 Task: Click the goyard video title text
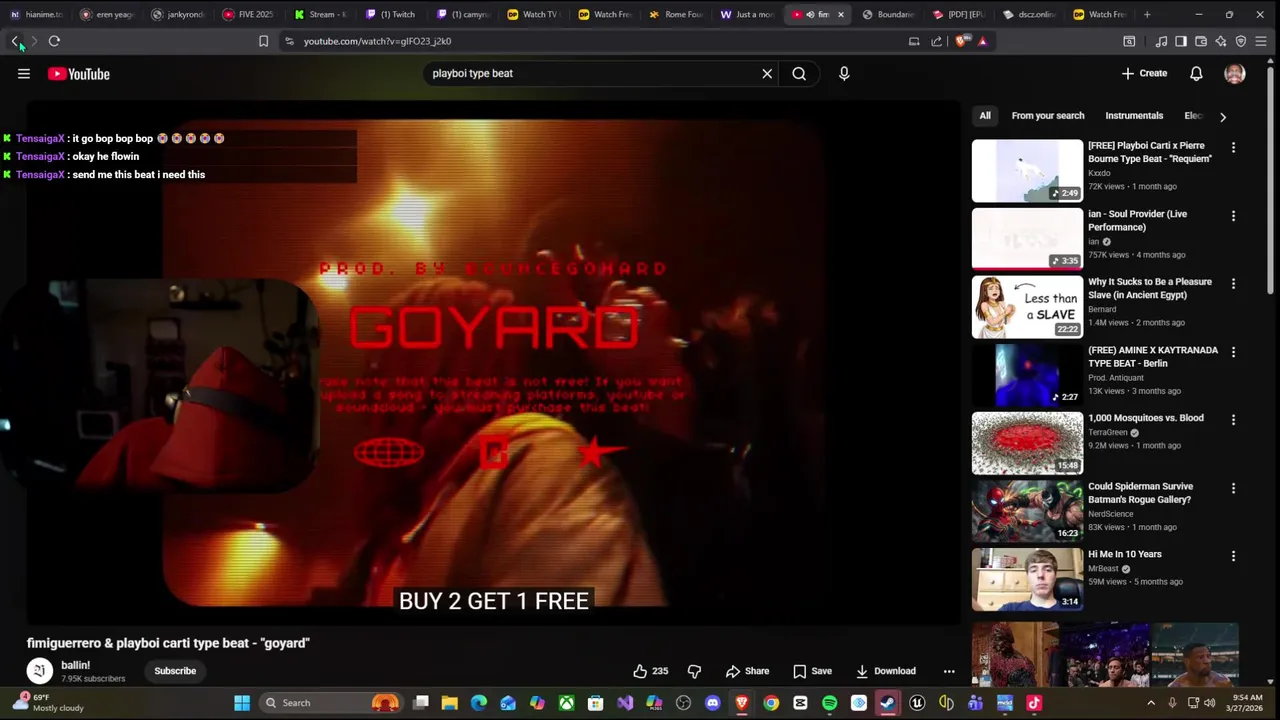click(168, 643)
